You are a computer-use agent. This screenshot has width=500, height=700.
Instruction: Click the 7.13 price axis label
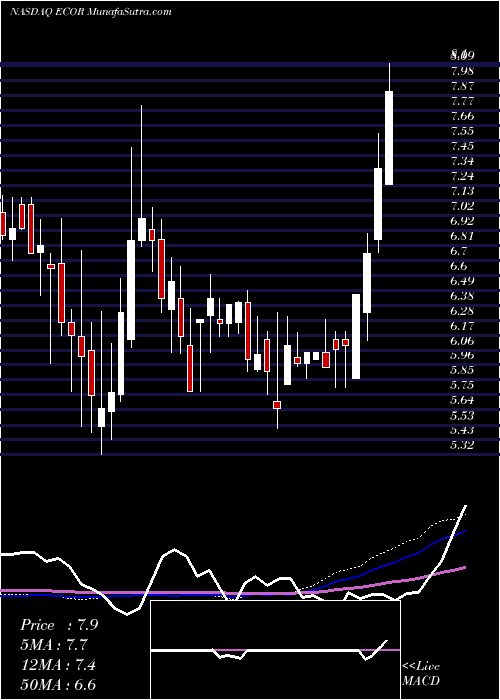(462, 191)
